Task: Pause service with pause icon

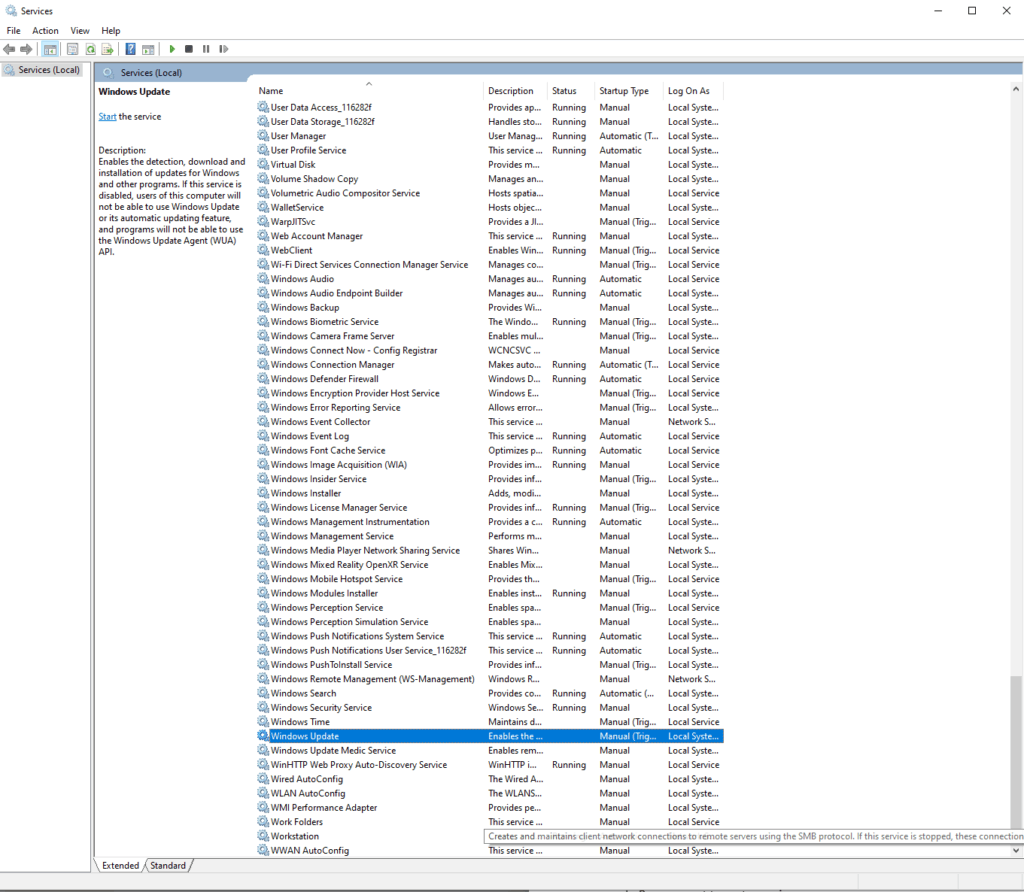Action: tap(206, 49)
